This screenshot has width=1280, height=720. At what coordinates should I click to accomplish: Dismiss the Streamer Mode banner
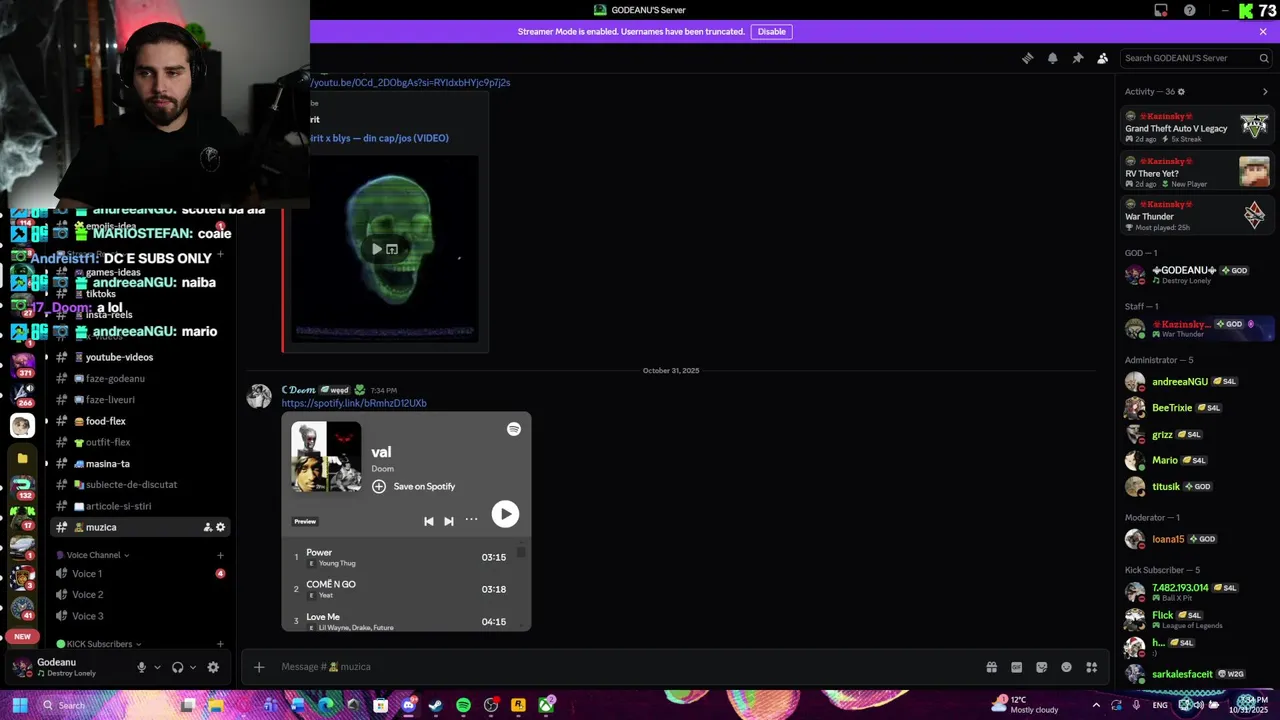click(x=1263, y=32)
